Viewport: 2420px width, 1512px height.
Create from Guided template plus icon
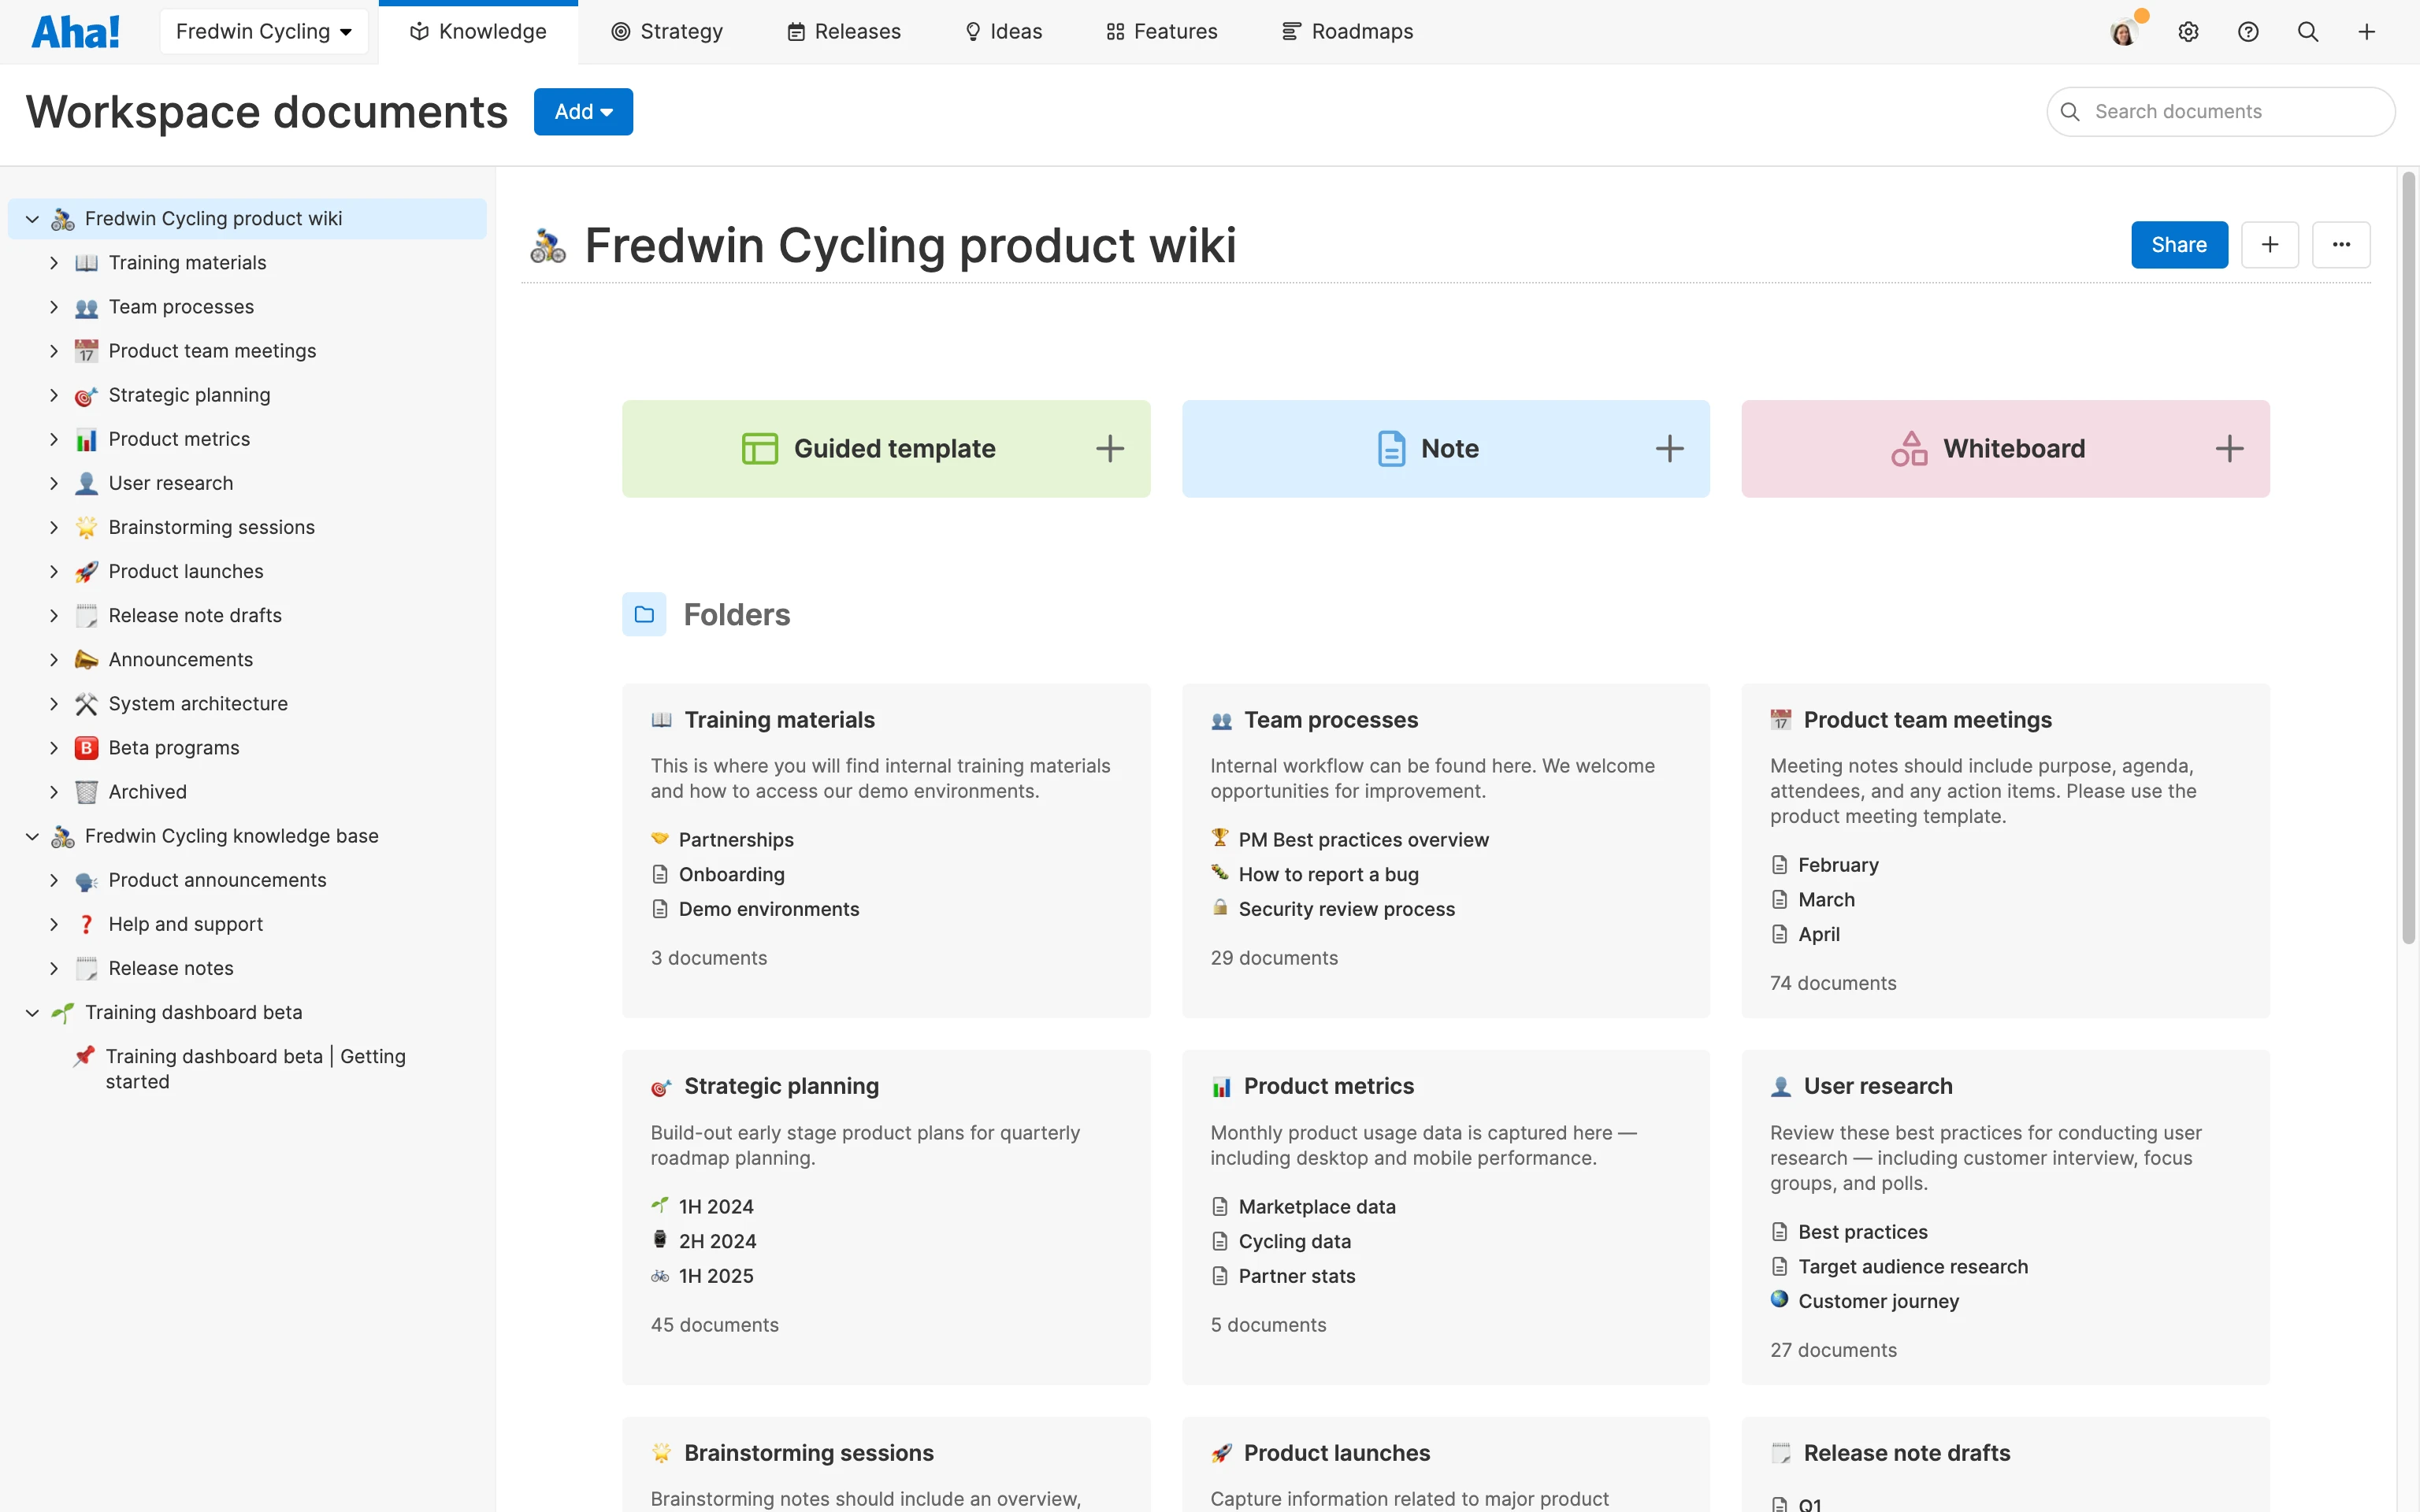click(x=1110, y=448)
